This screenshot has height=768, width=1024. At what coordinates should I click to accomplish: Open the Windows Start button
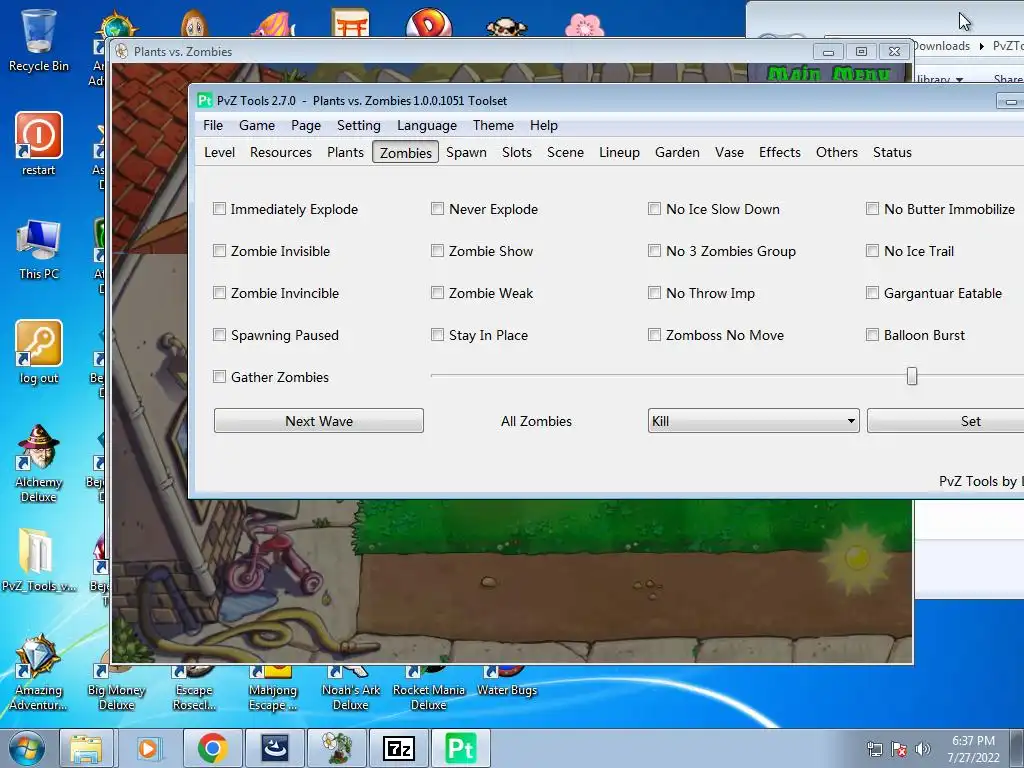(x=27, y=748)
